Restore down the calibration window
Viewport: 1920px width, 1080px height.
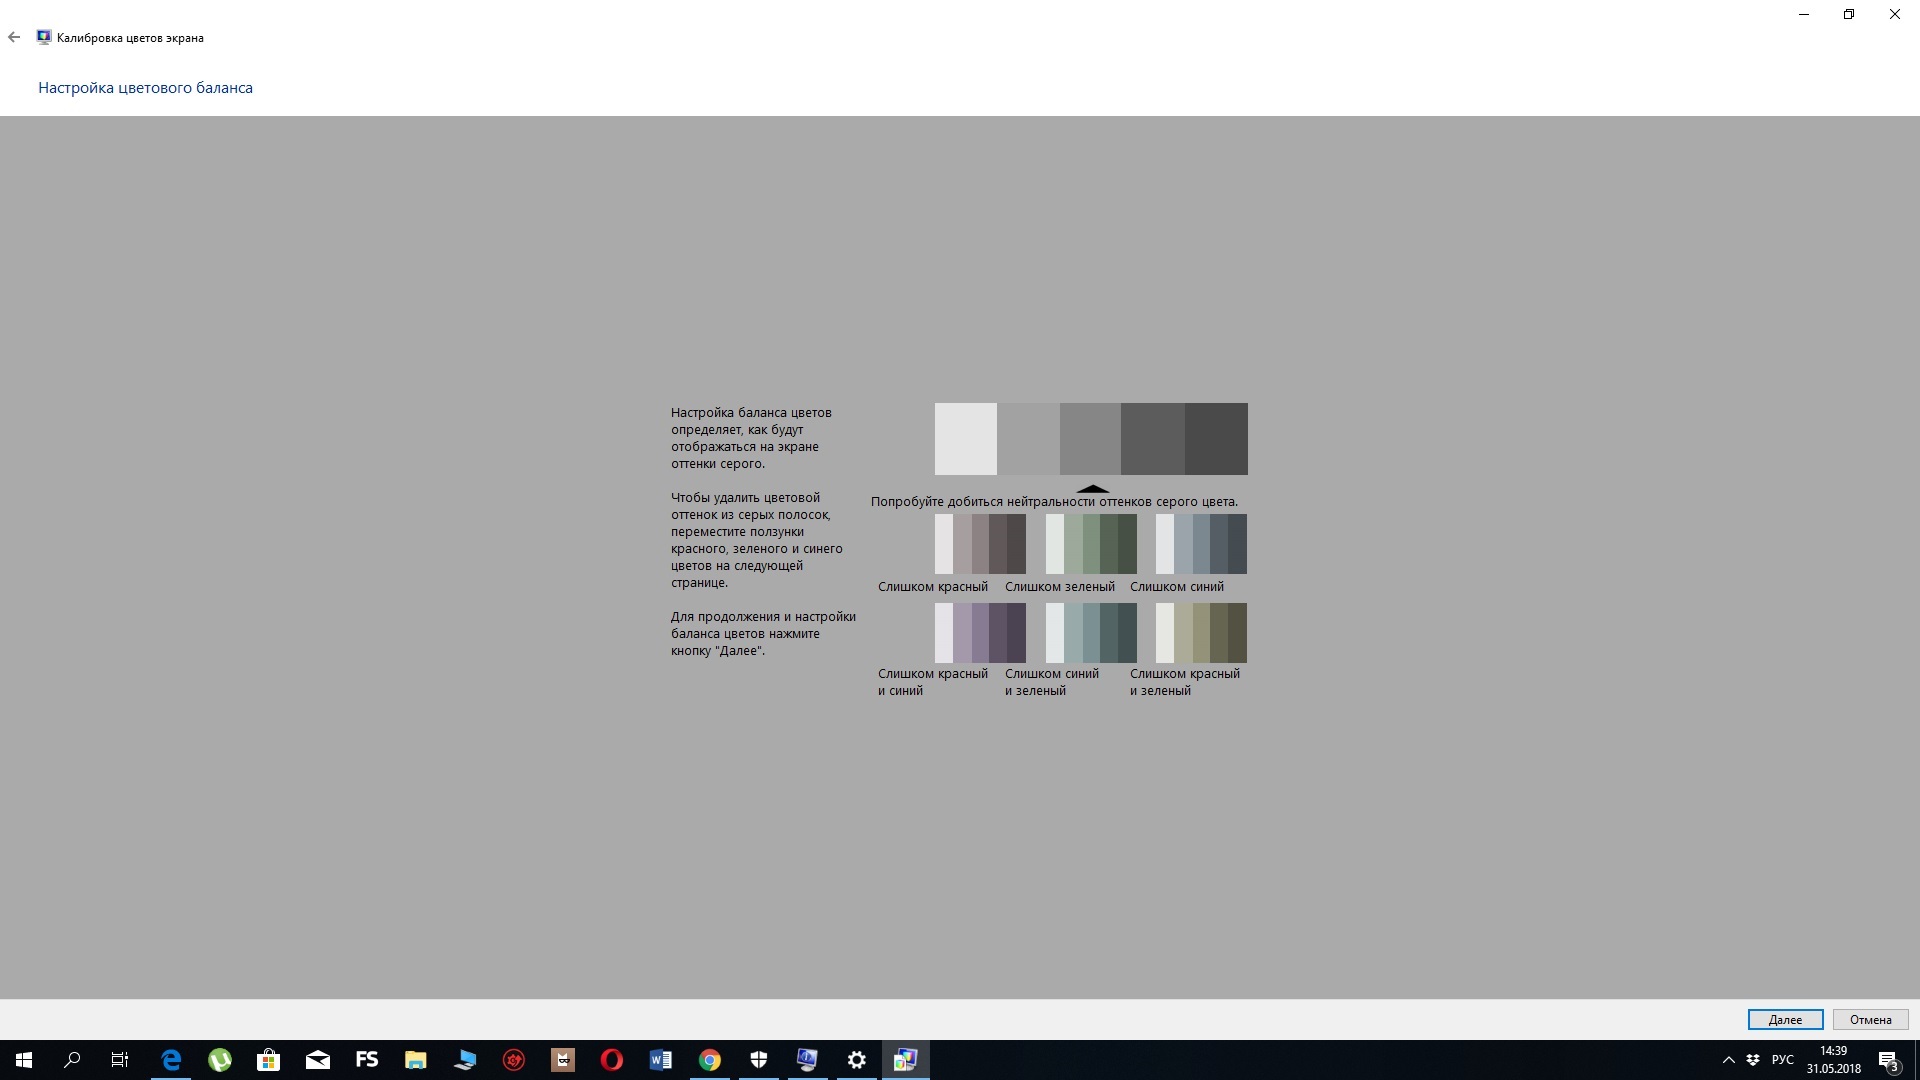(x=1849, y=15)
